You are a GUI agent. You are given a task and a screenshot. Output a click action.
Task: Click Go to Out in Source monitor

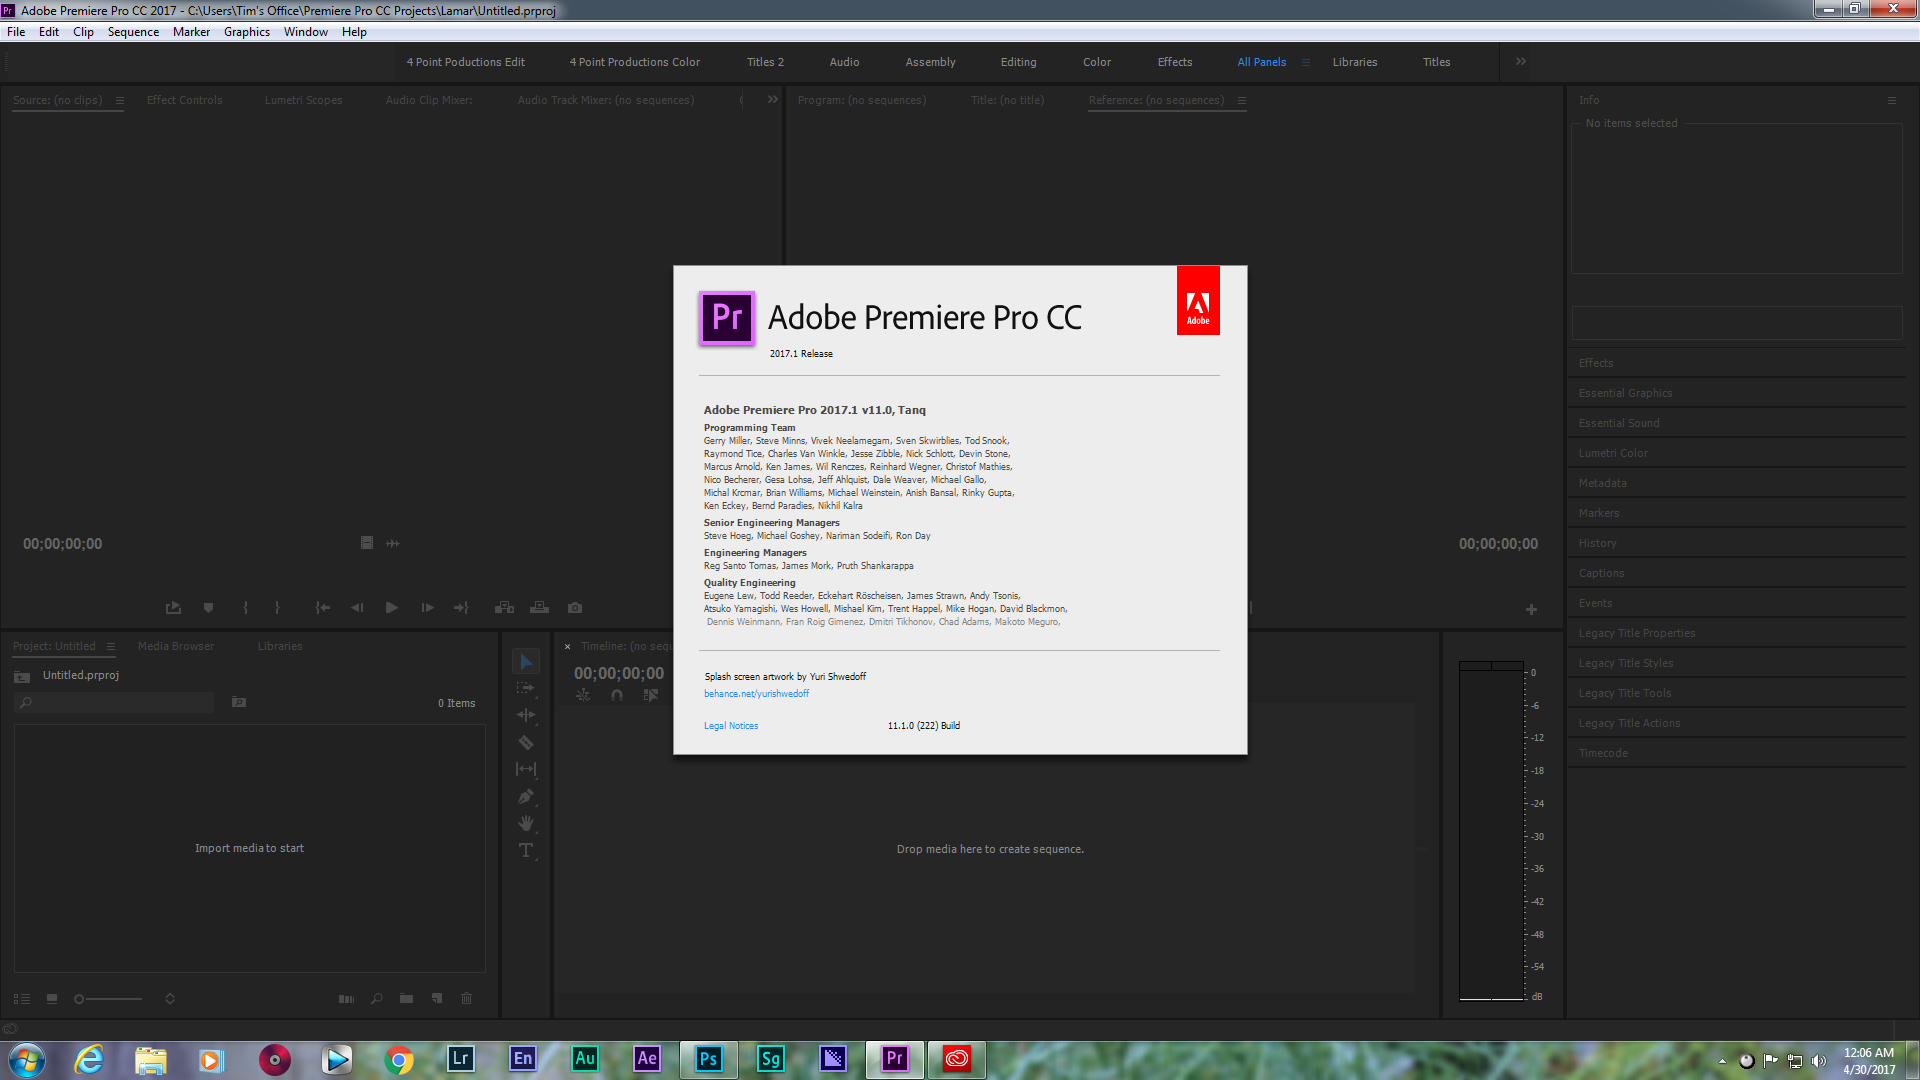click(461, 607)
